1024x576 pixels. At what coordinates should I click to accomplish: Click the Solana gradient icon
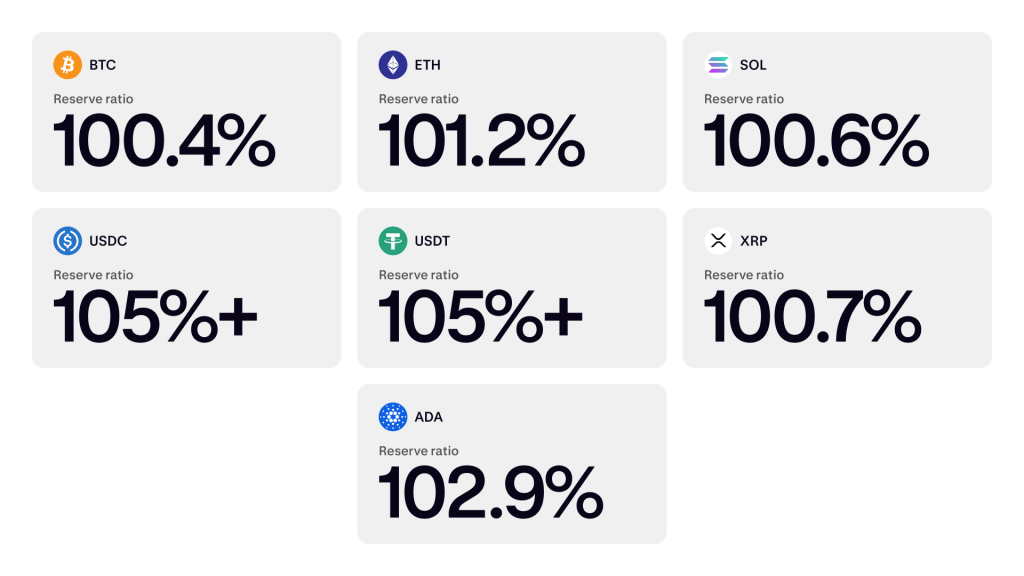point(718,64)
